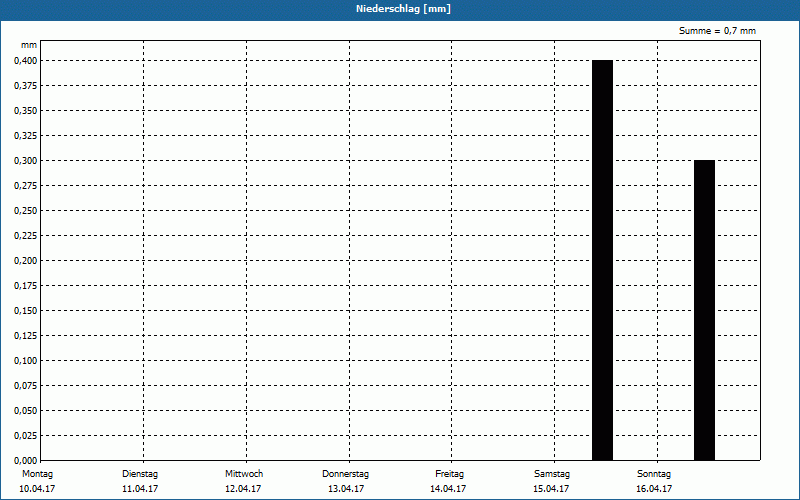Click the date 11.04.17
800x500 pixels.
[140, 489]
